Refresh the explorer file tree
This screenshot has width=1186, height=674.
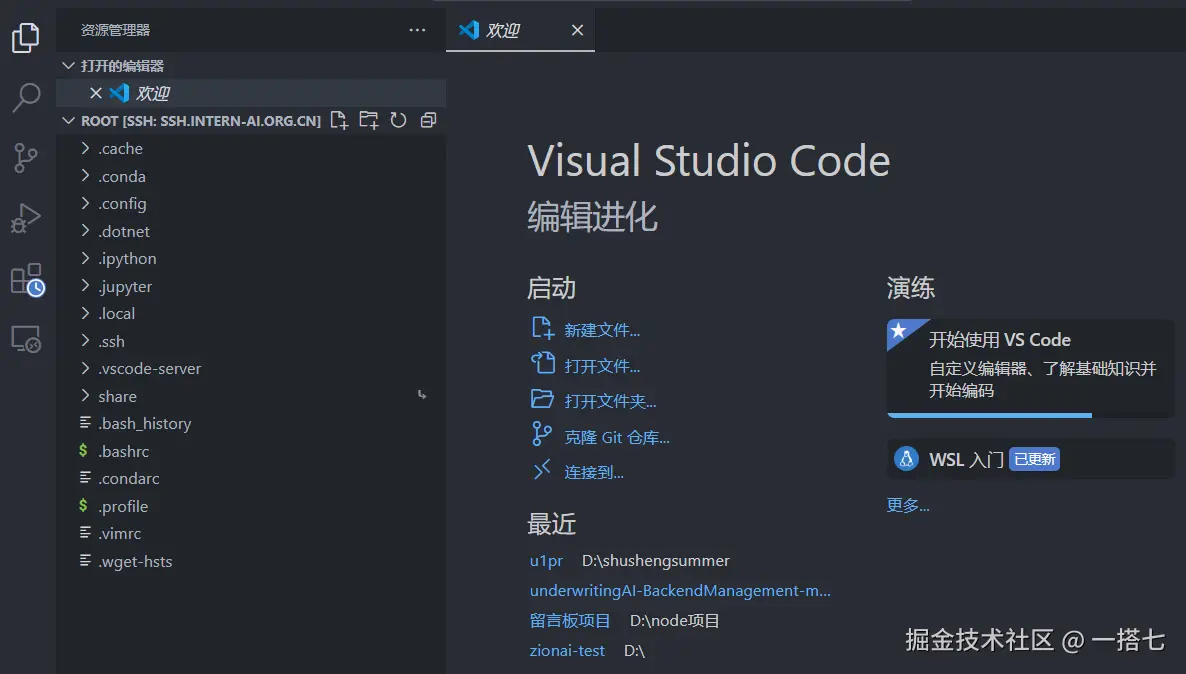(399, 120)
